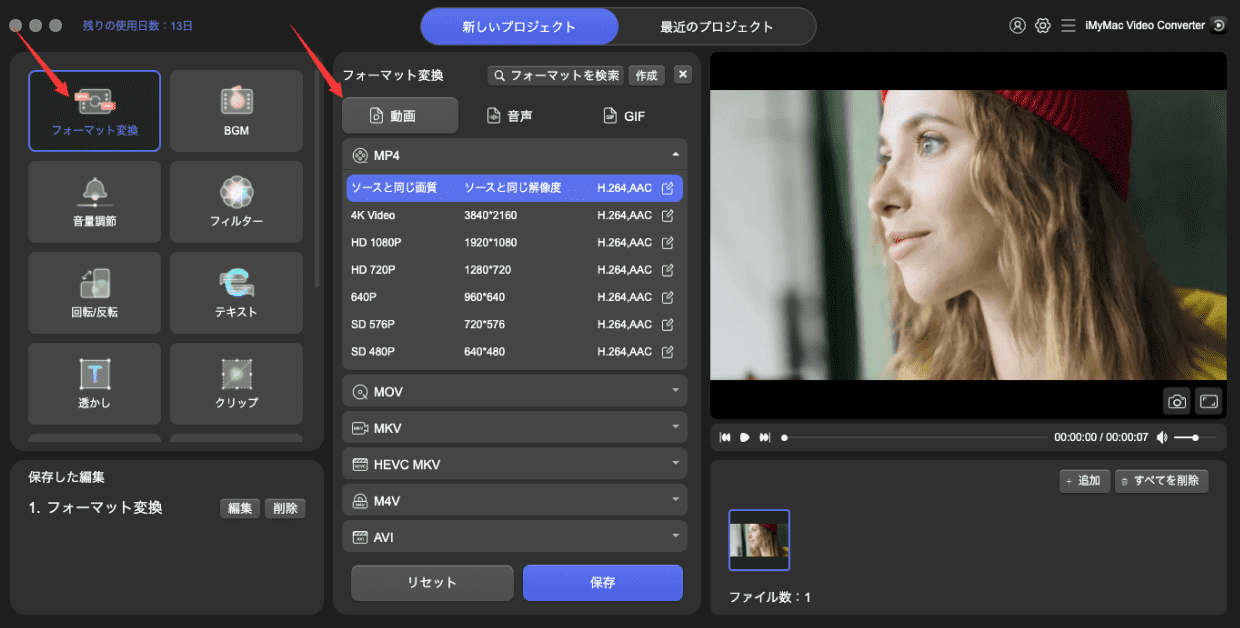Click the 作成 create button

click(646, 75)
